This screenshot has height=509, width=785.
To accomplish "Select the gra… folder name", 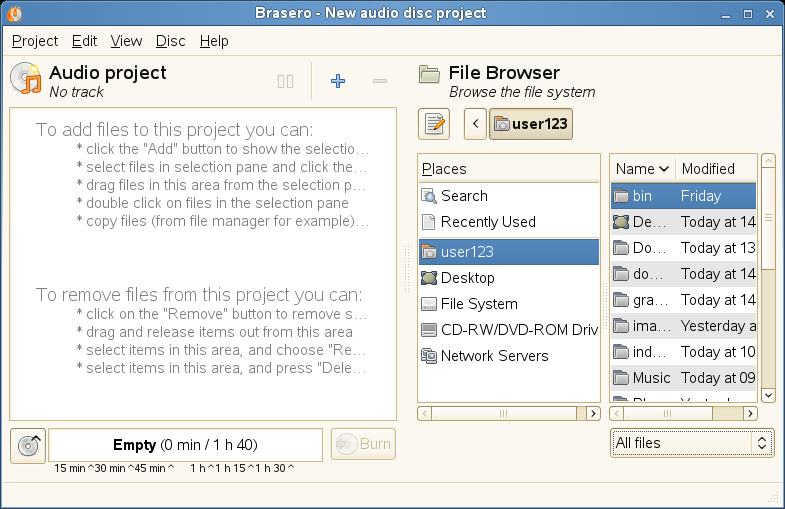I will coord(650,300).
